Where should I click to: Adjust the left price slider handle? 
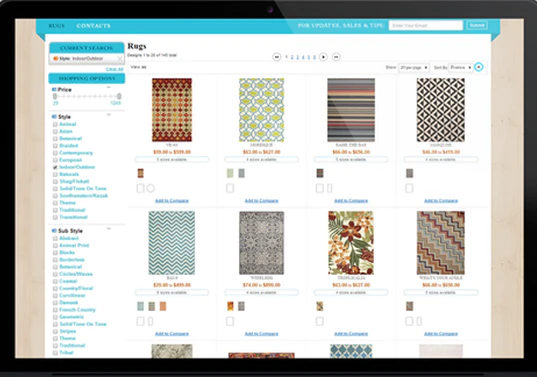[x=55, y=97]
